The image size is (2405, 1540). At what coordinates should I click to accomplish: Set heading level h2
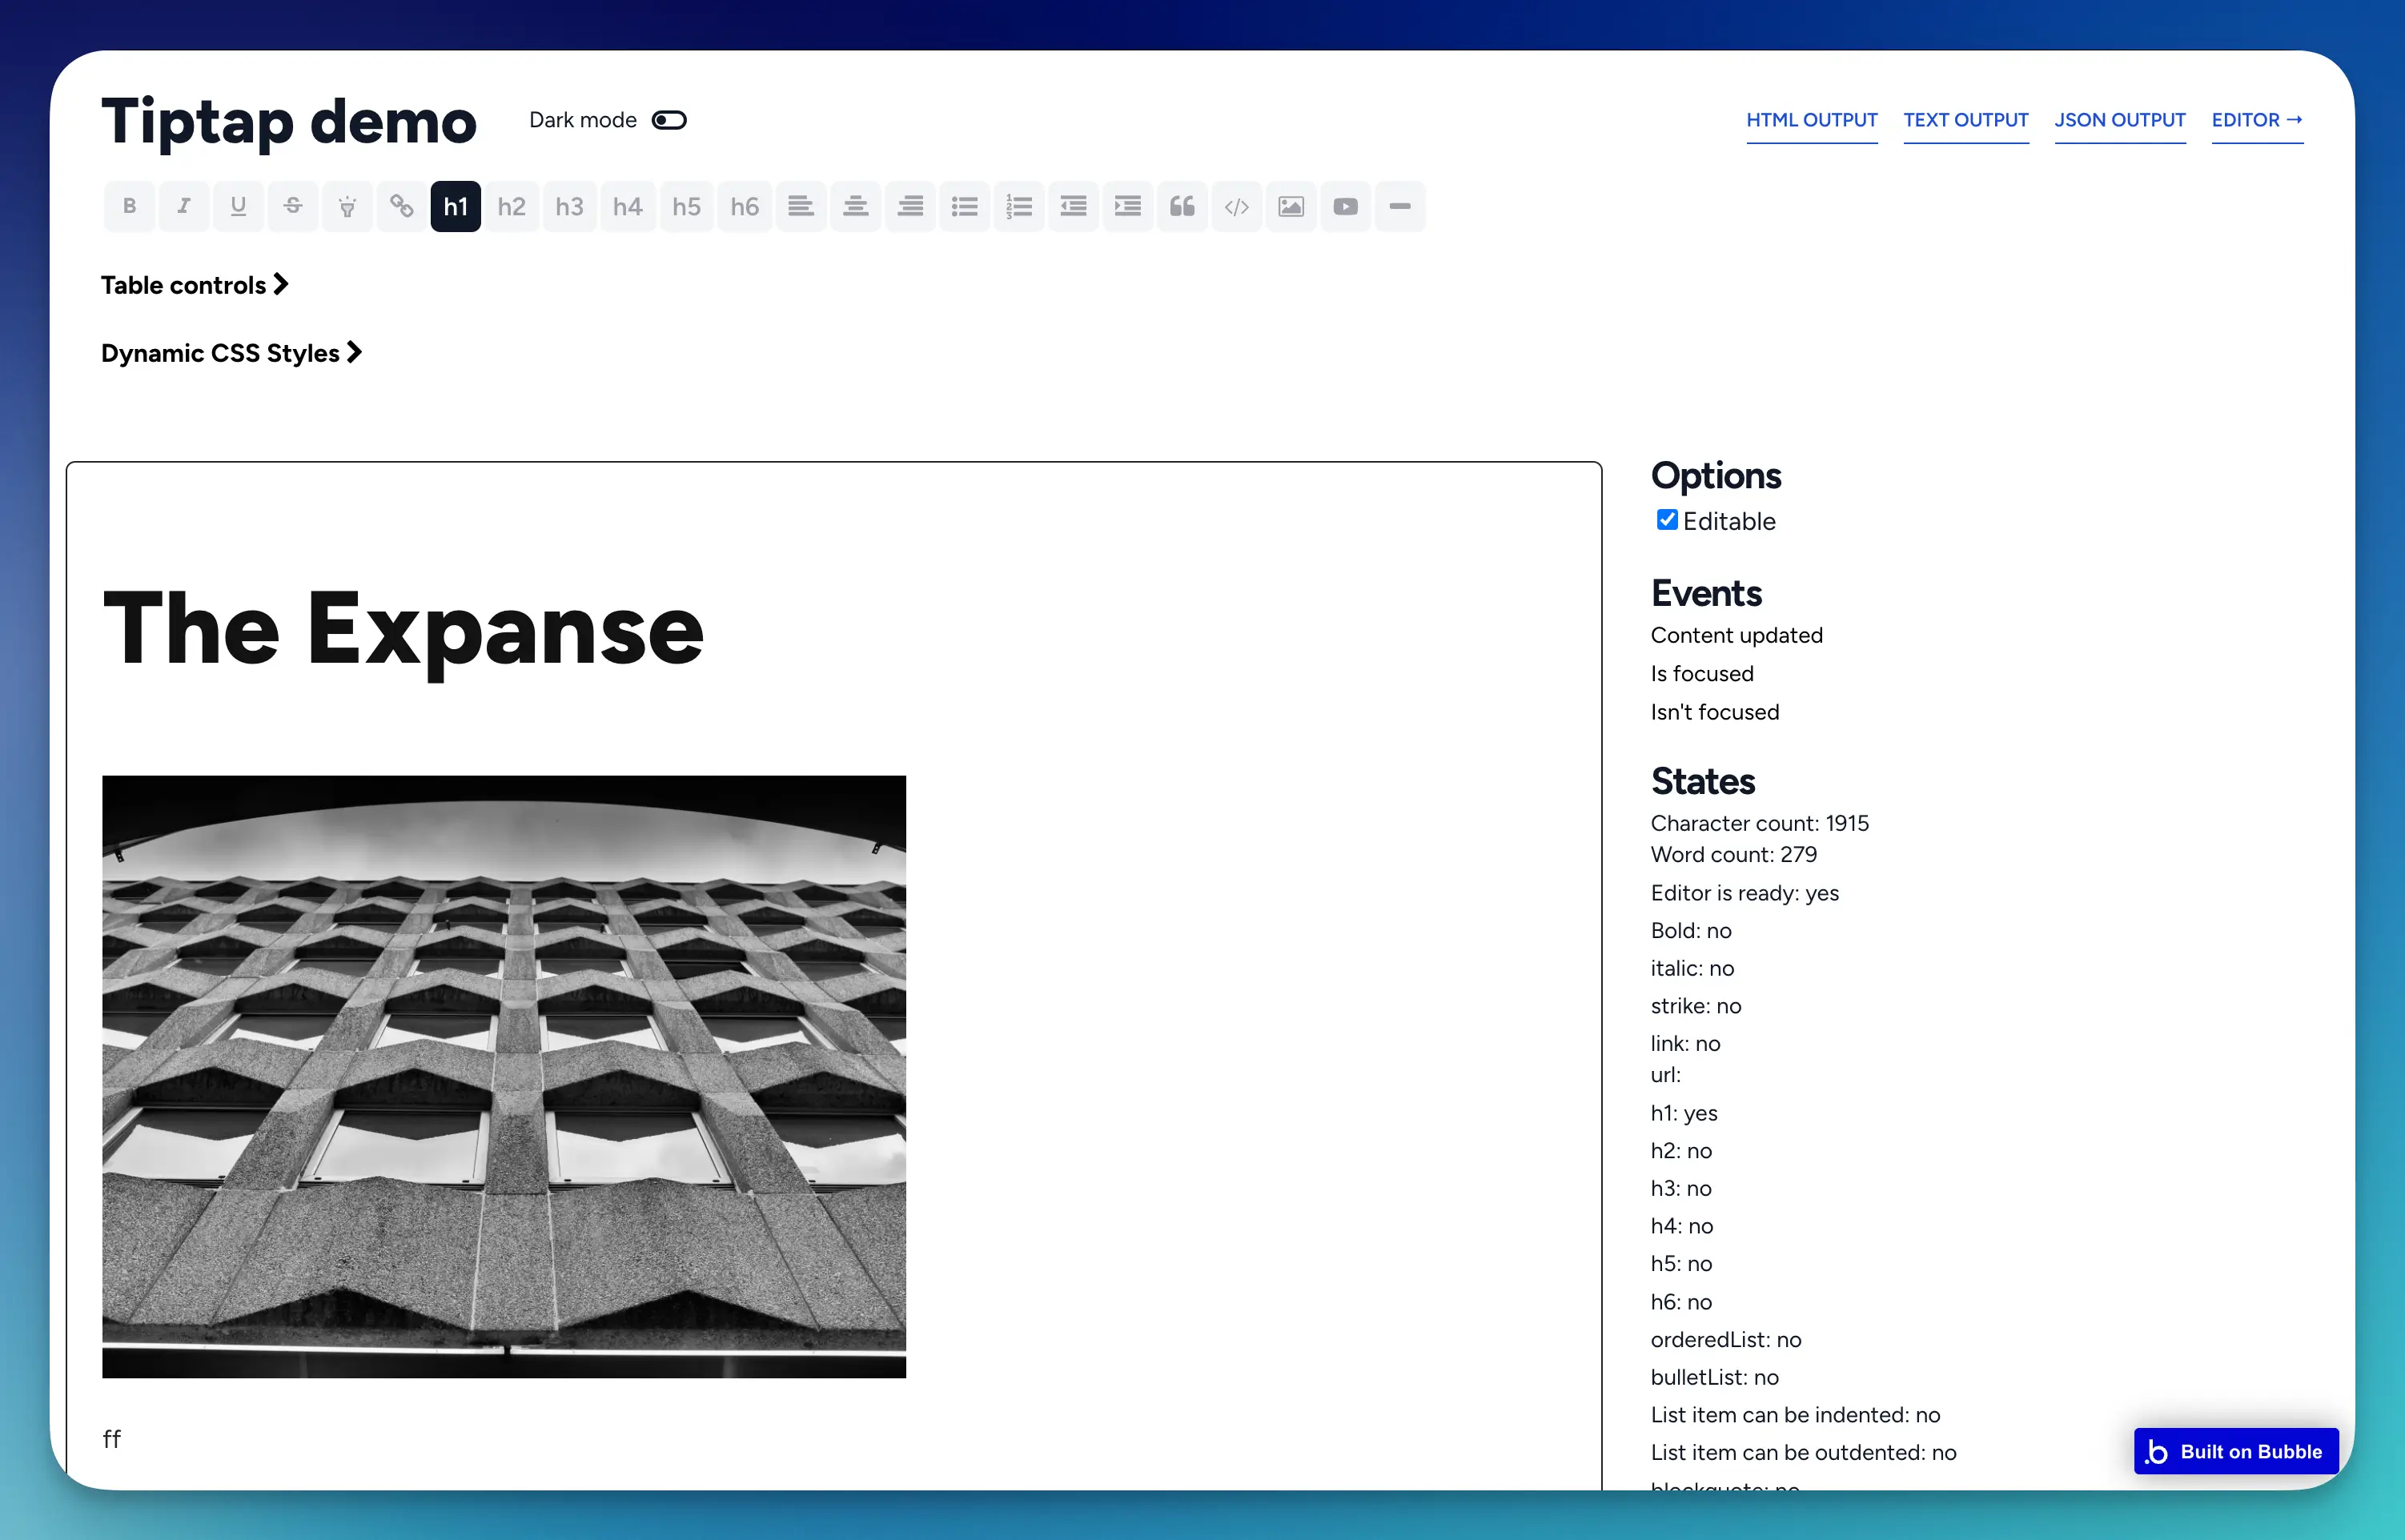tap(512, 206)
